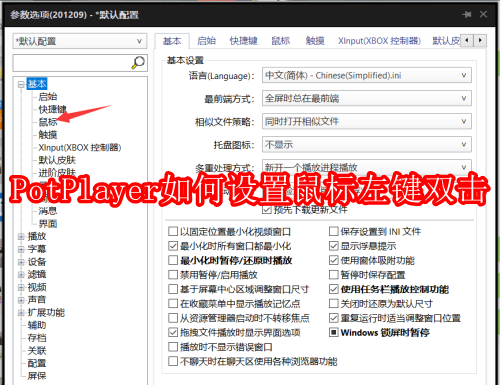The width and height of the screenshot is (500, 385).
Task: Open the 默认配置 profile dropdown
Action: tap(80, 41)
